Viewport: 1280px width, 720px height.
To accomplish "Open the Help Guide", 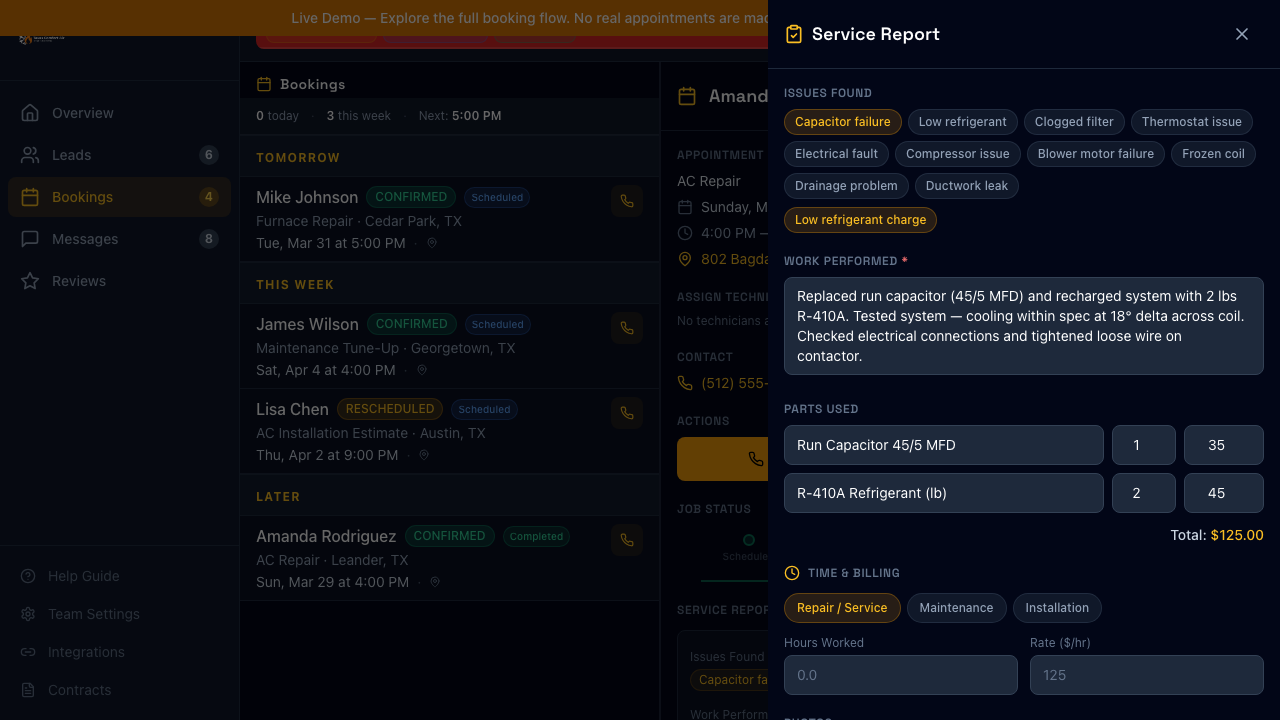I will pyautogui.click(x=83, y=576).
